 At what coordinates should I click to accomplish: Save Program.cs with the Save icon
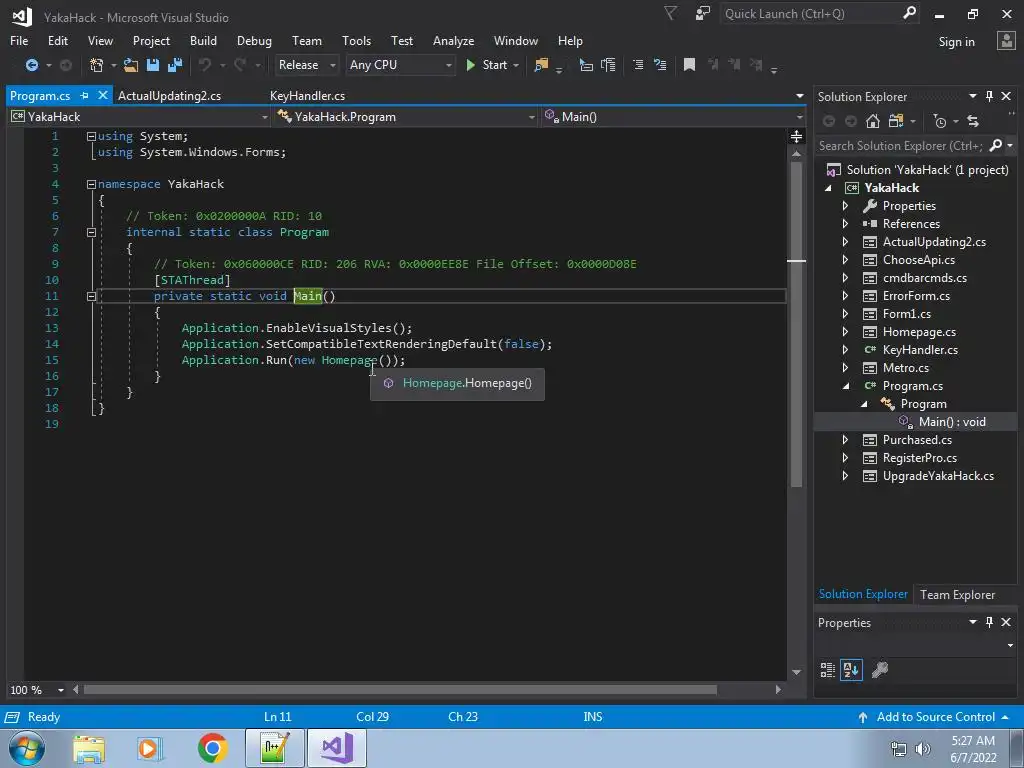pos(153,65)
